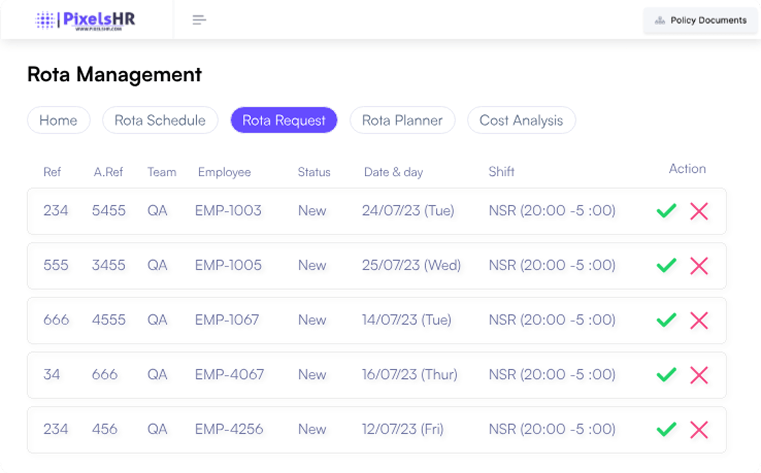
Task: Go to the Rota Planner tab
Action: tap(402, 120)
